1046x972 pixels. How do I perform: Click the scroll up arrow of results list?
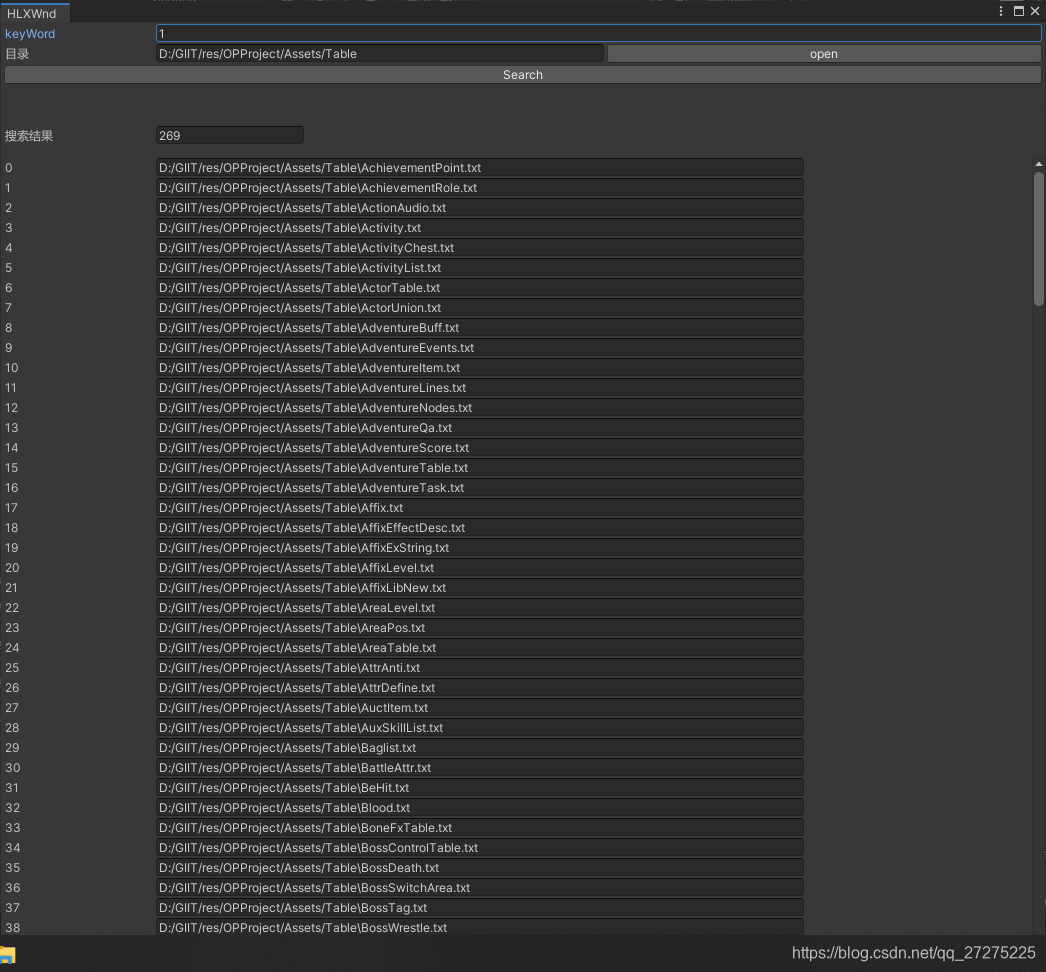(1039, 163)
